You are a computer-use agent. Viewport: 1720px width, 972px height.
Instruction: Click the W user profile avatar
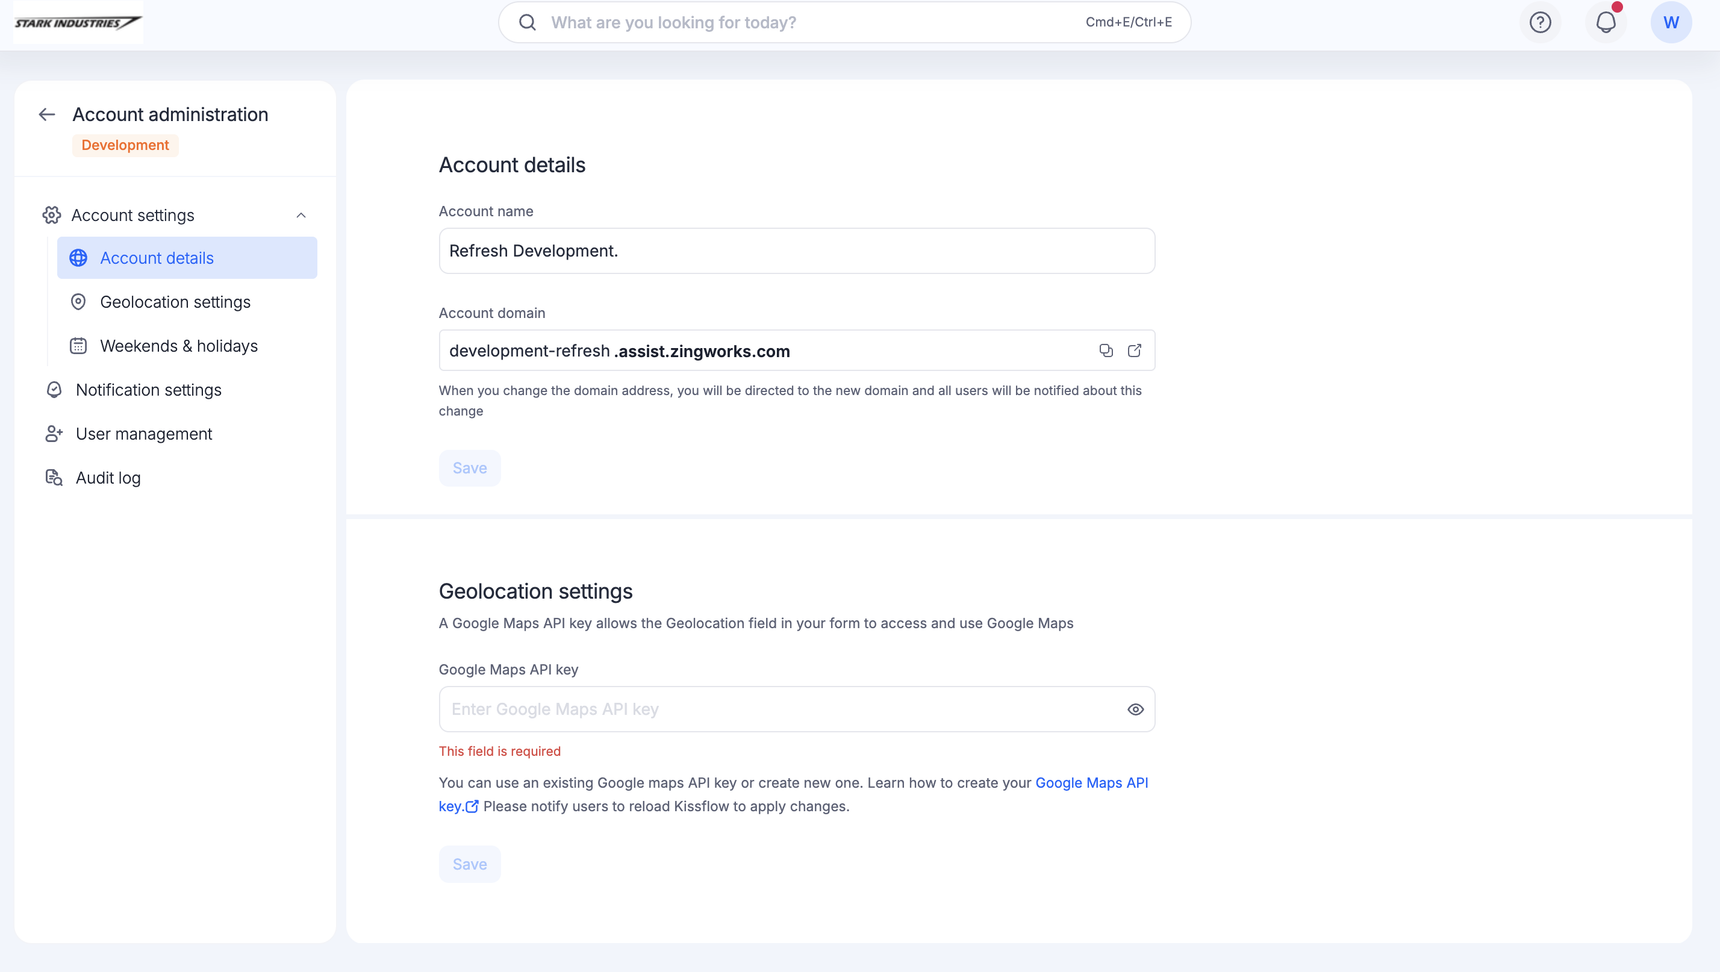(1670, 23)
